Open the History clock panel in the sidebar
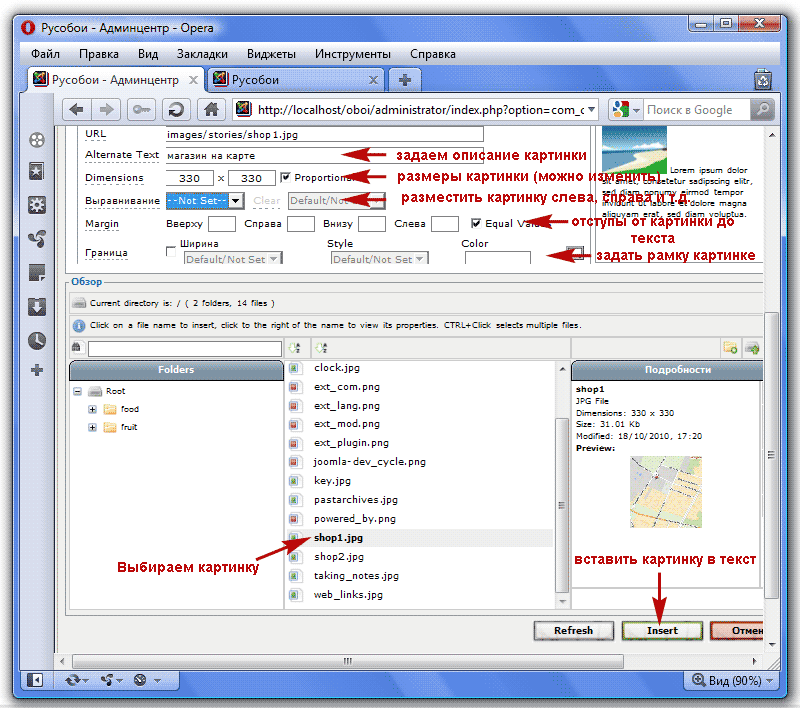This screenshot has width=800, height=708. tap(37, 340)
